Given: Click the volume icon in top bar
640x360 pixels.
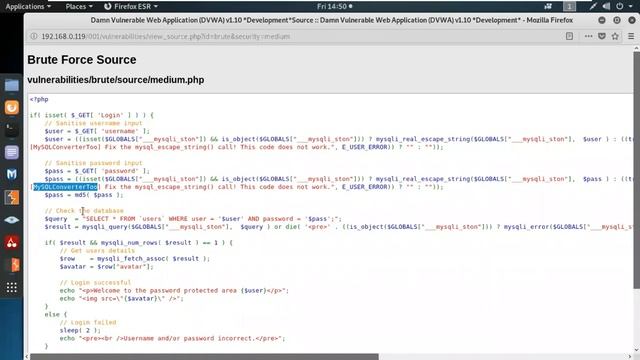Looking at the screenshot, I should 607,7.
